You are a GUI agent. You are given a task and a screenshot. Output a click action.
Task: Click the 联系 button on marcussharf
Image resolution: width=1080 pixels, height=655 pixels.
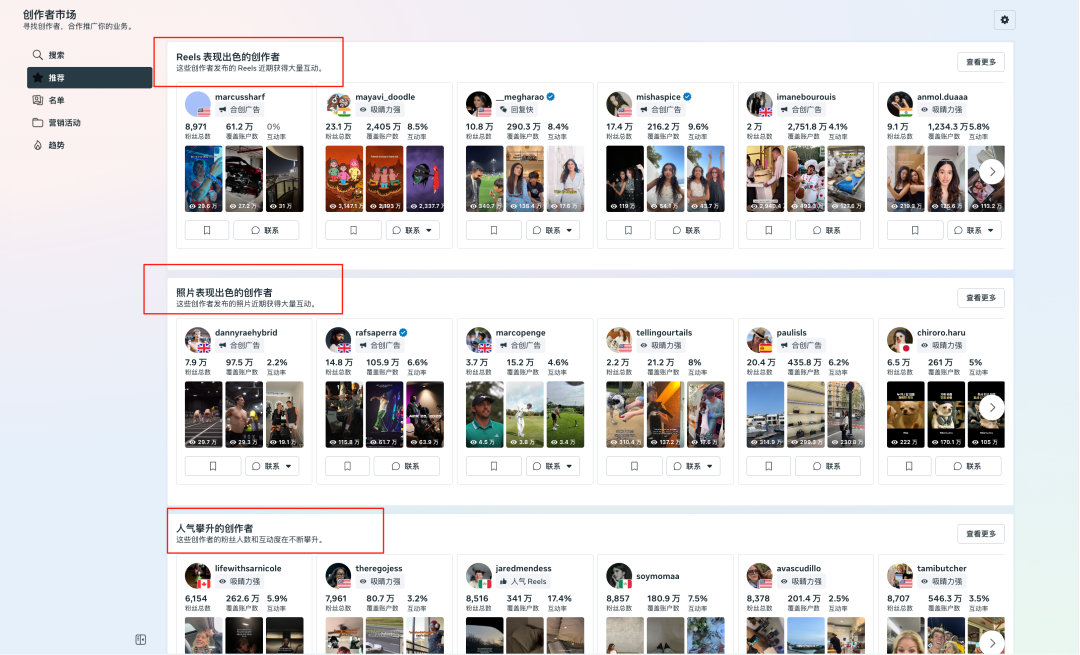click(x=267, y=229)
